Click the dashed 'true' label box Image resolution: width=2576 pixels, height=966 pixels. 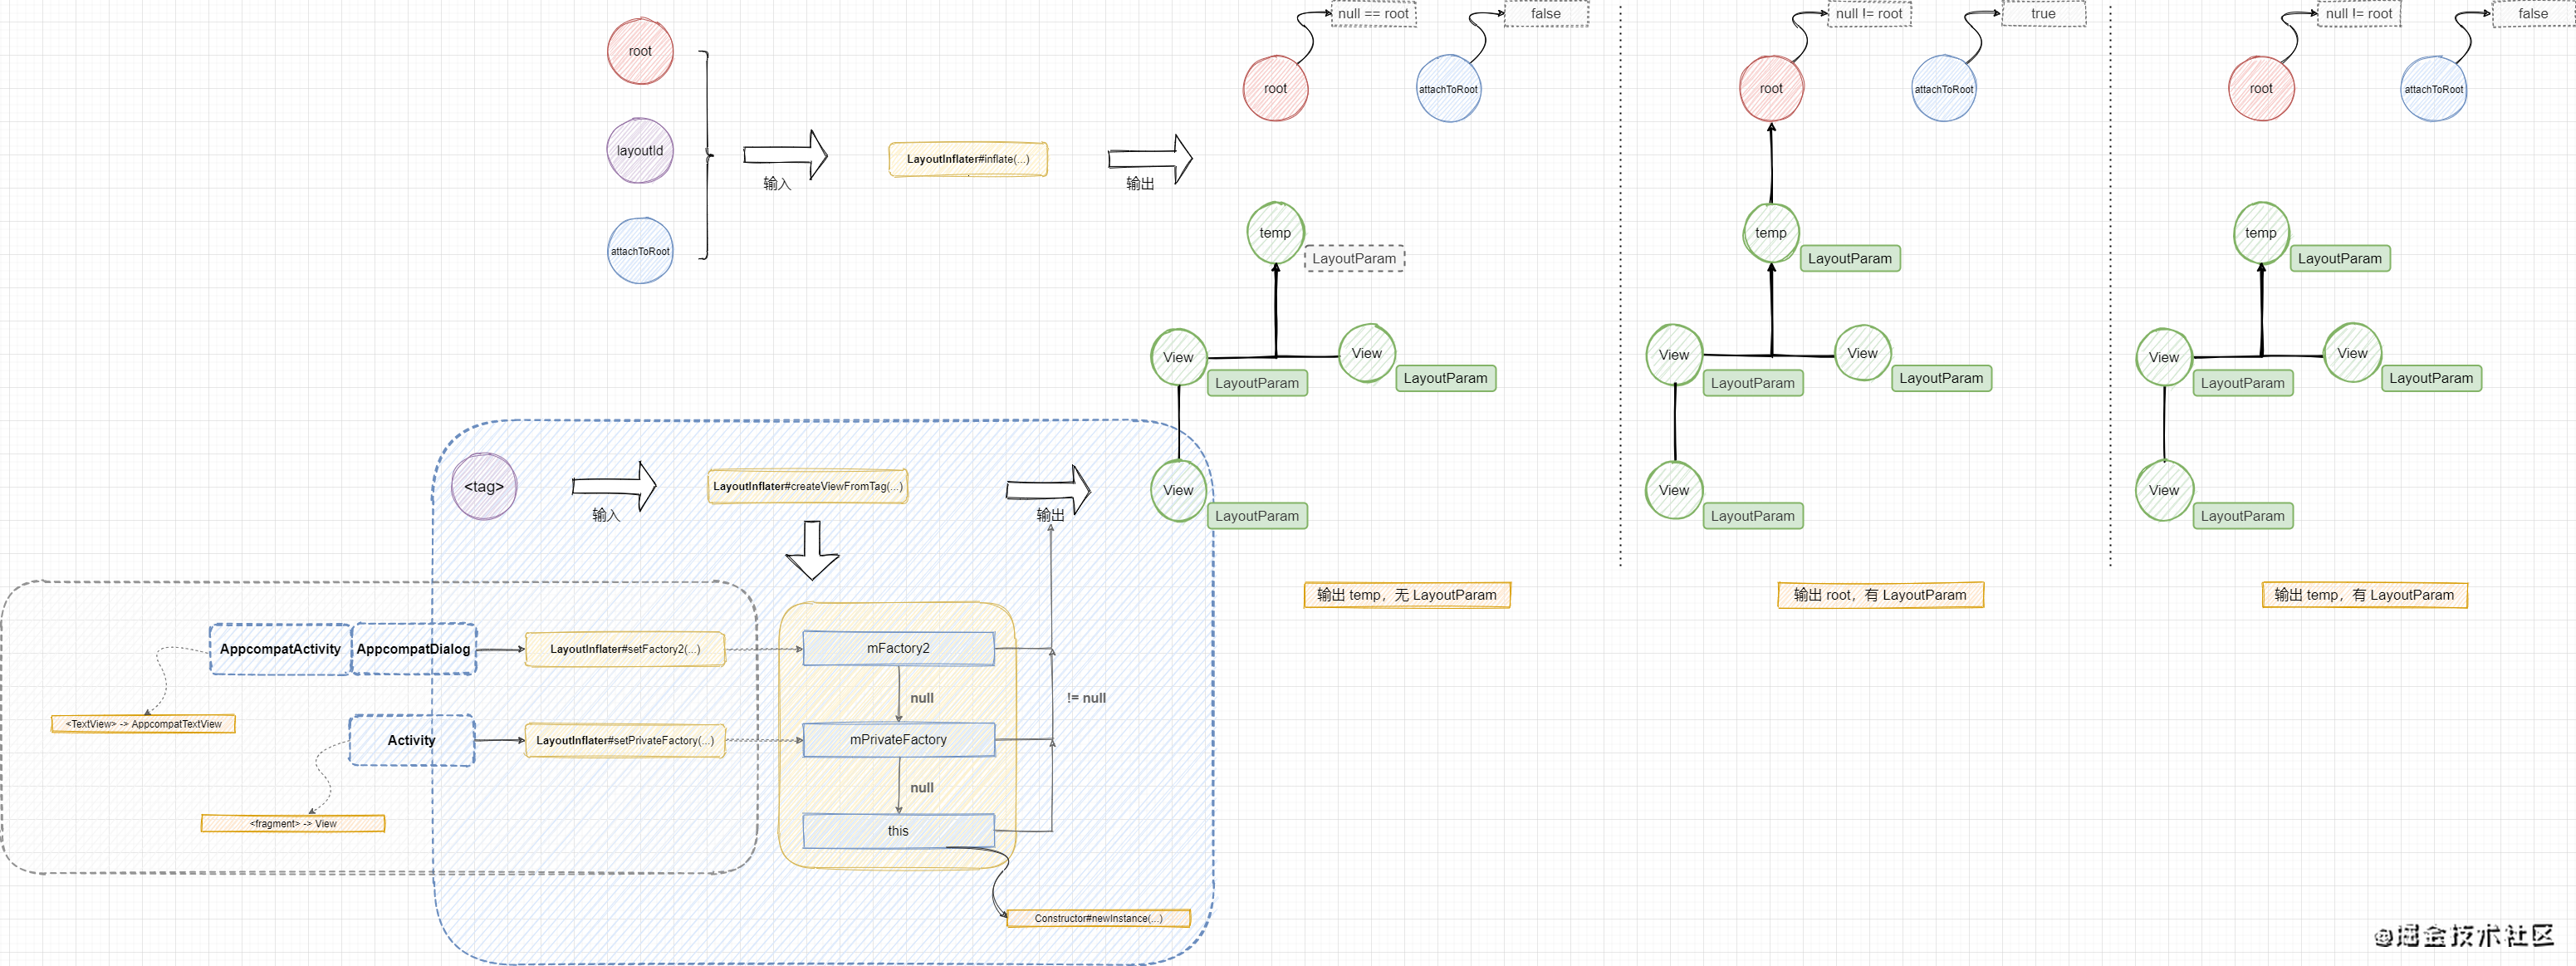2043,14
